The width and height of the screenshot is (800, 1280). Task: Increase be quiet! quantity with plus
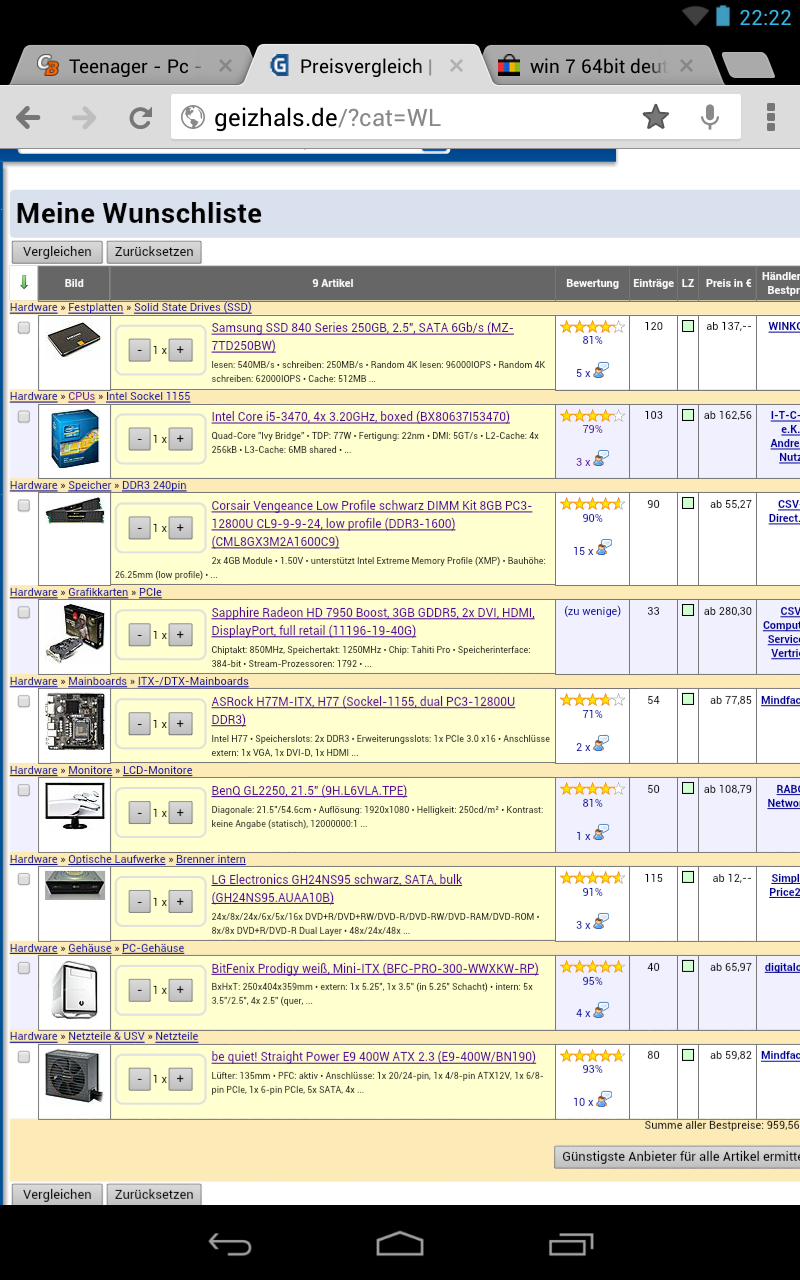180,1079
